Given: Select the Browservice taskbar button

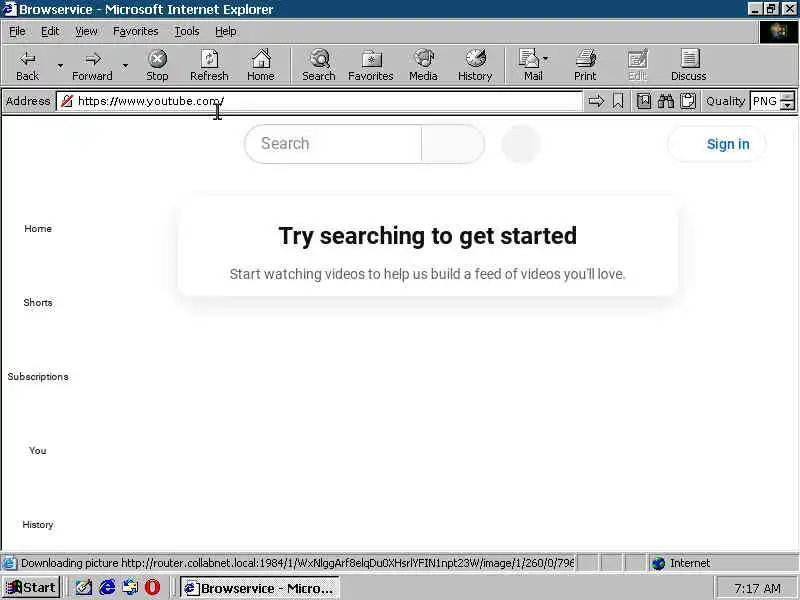Looking at the screenshot, I should coord(260,588).
